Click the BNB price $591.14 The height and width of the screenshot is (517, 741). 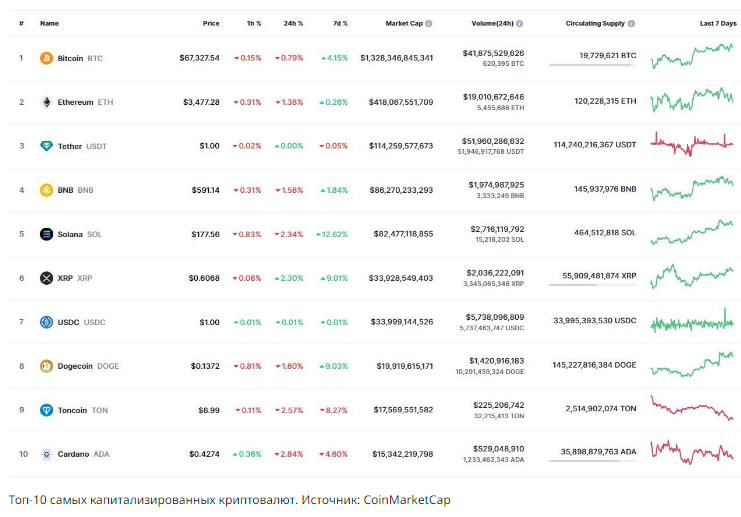(206, 190)
